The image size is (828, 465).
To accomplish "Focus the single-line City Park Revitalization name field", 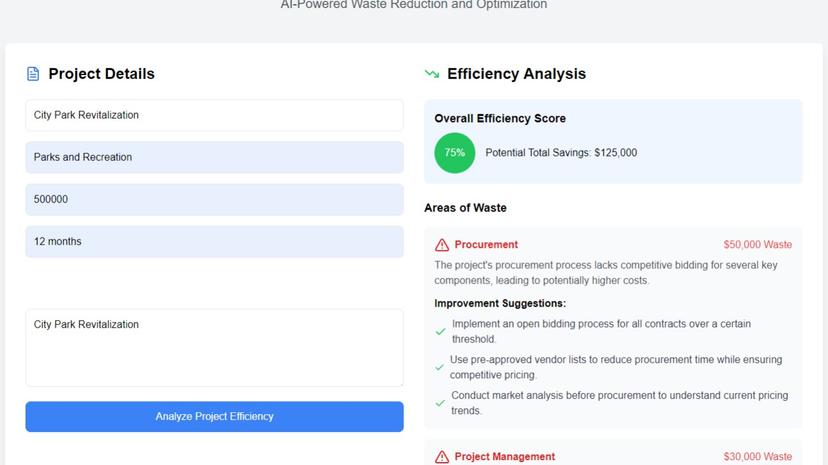I will [x=214, y=115].
